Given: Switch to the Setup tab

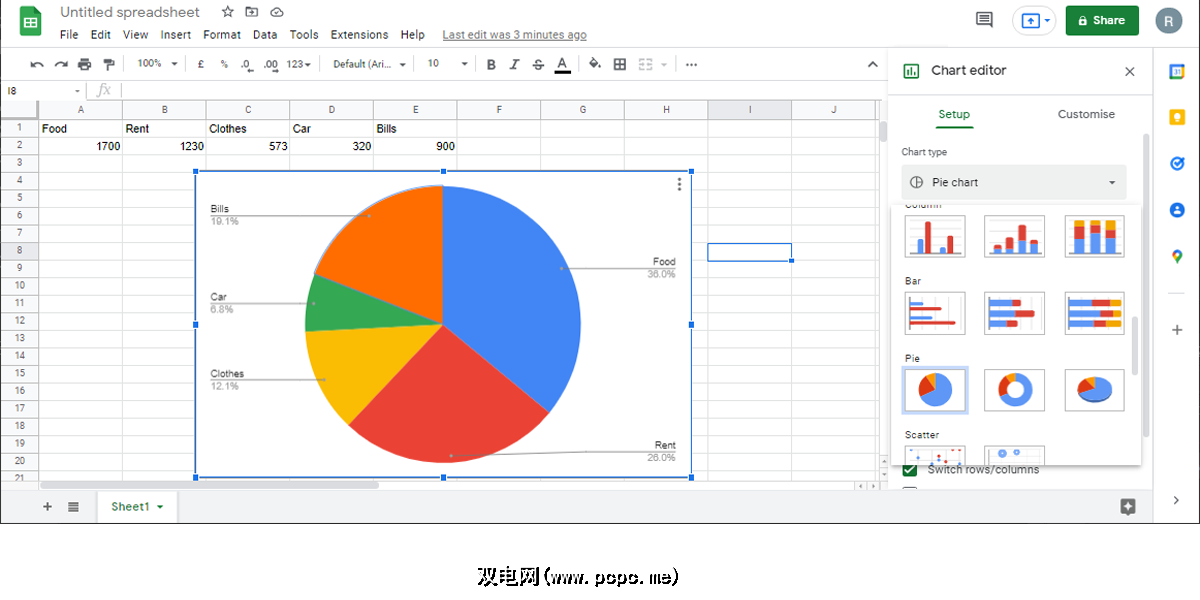Looking at the screenshot, I should [954, 114].
